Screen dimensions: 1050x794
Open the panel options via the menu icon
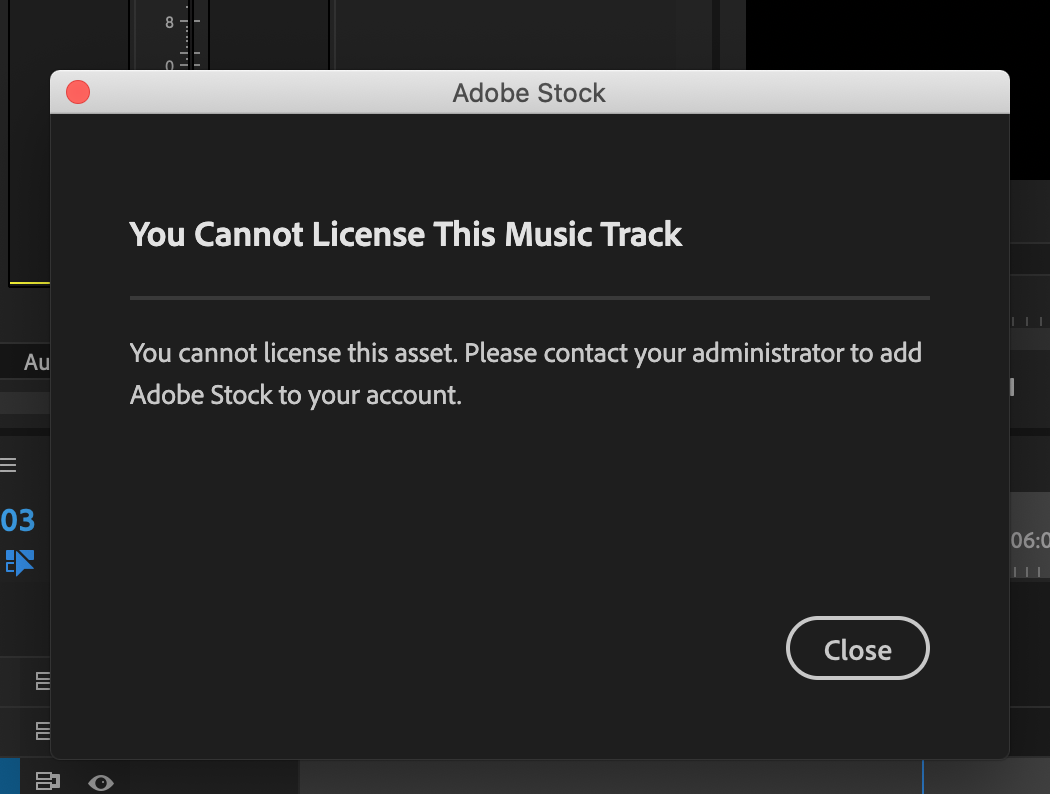click(x=8, y=464)
